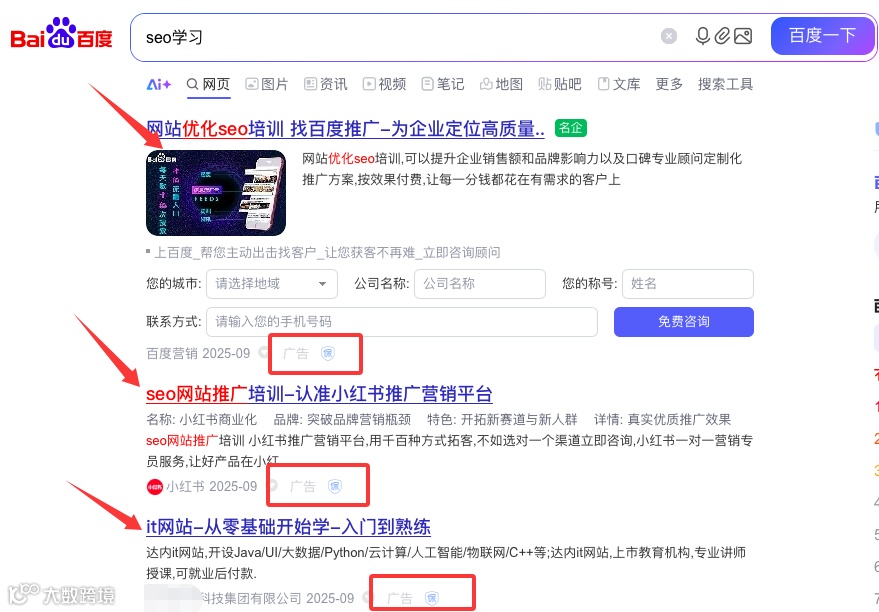Click the 品牌: 突破品牌营销瓶颈 text
This screenshot has width=879, height=612.
point(343,420)
